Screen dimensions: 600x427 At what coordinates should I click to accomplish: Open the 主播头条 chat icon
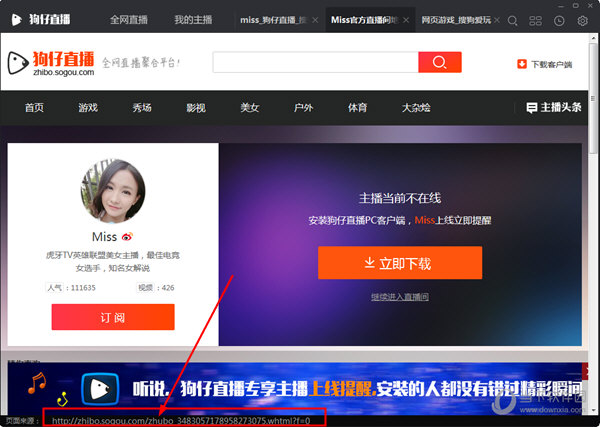532,107
